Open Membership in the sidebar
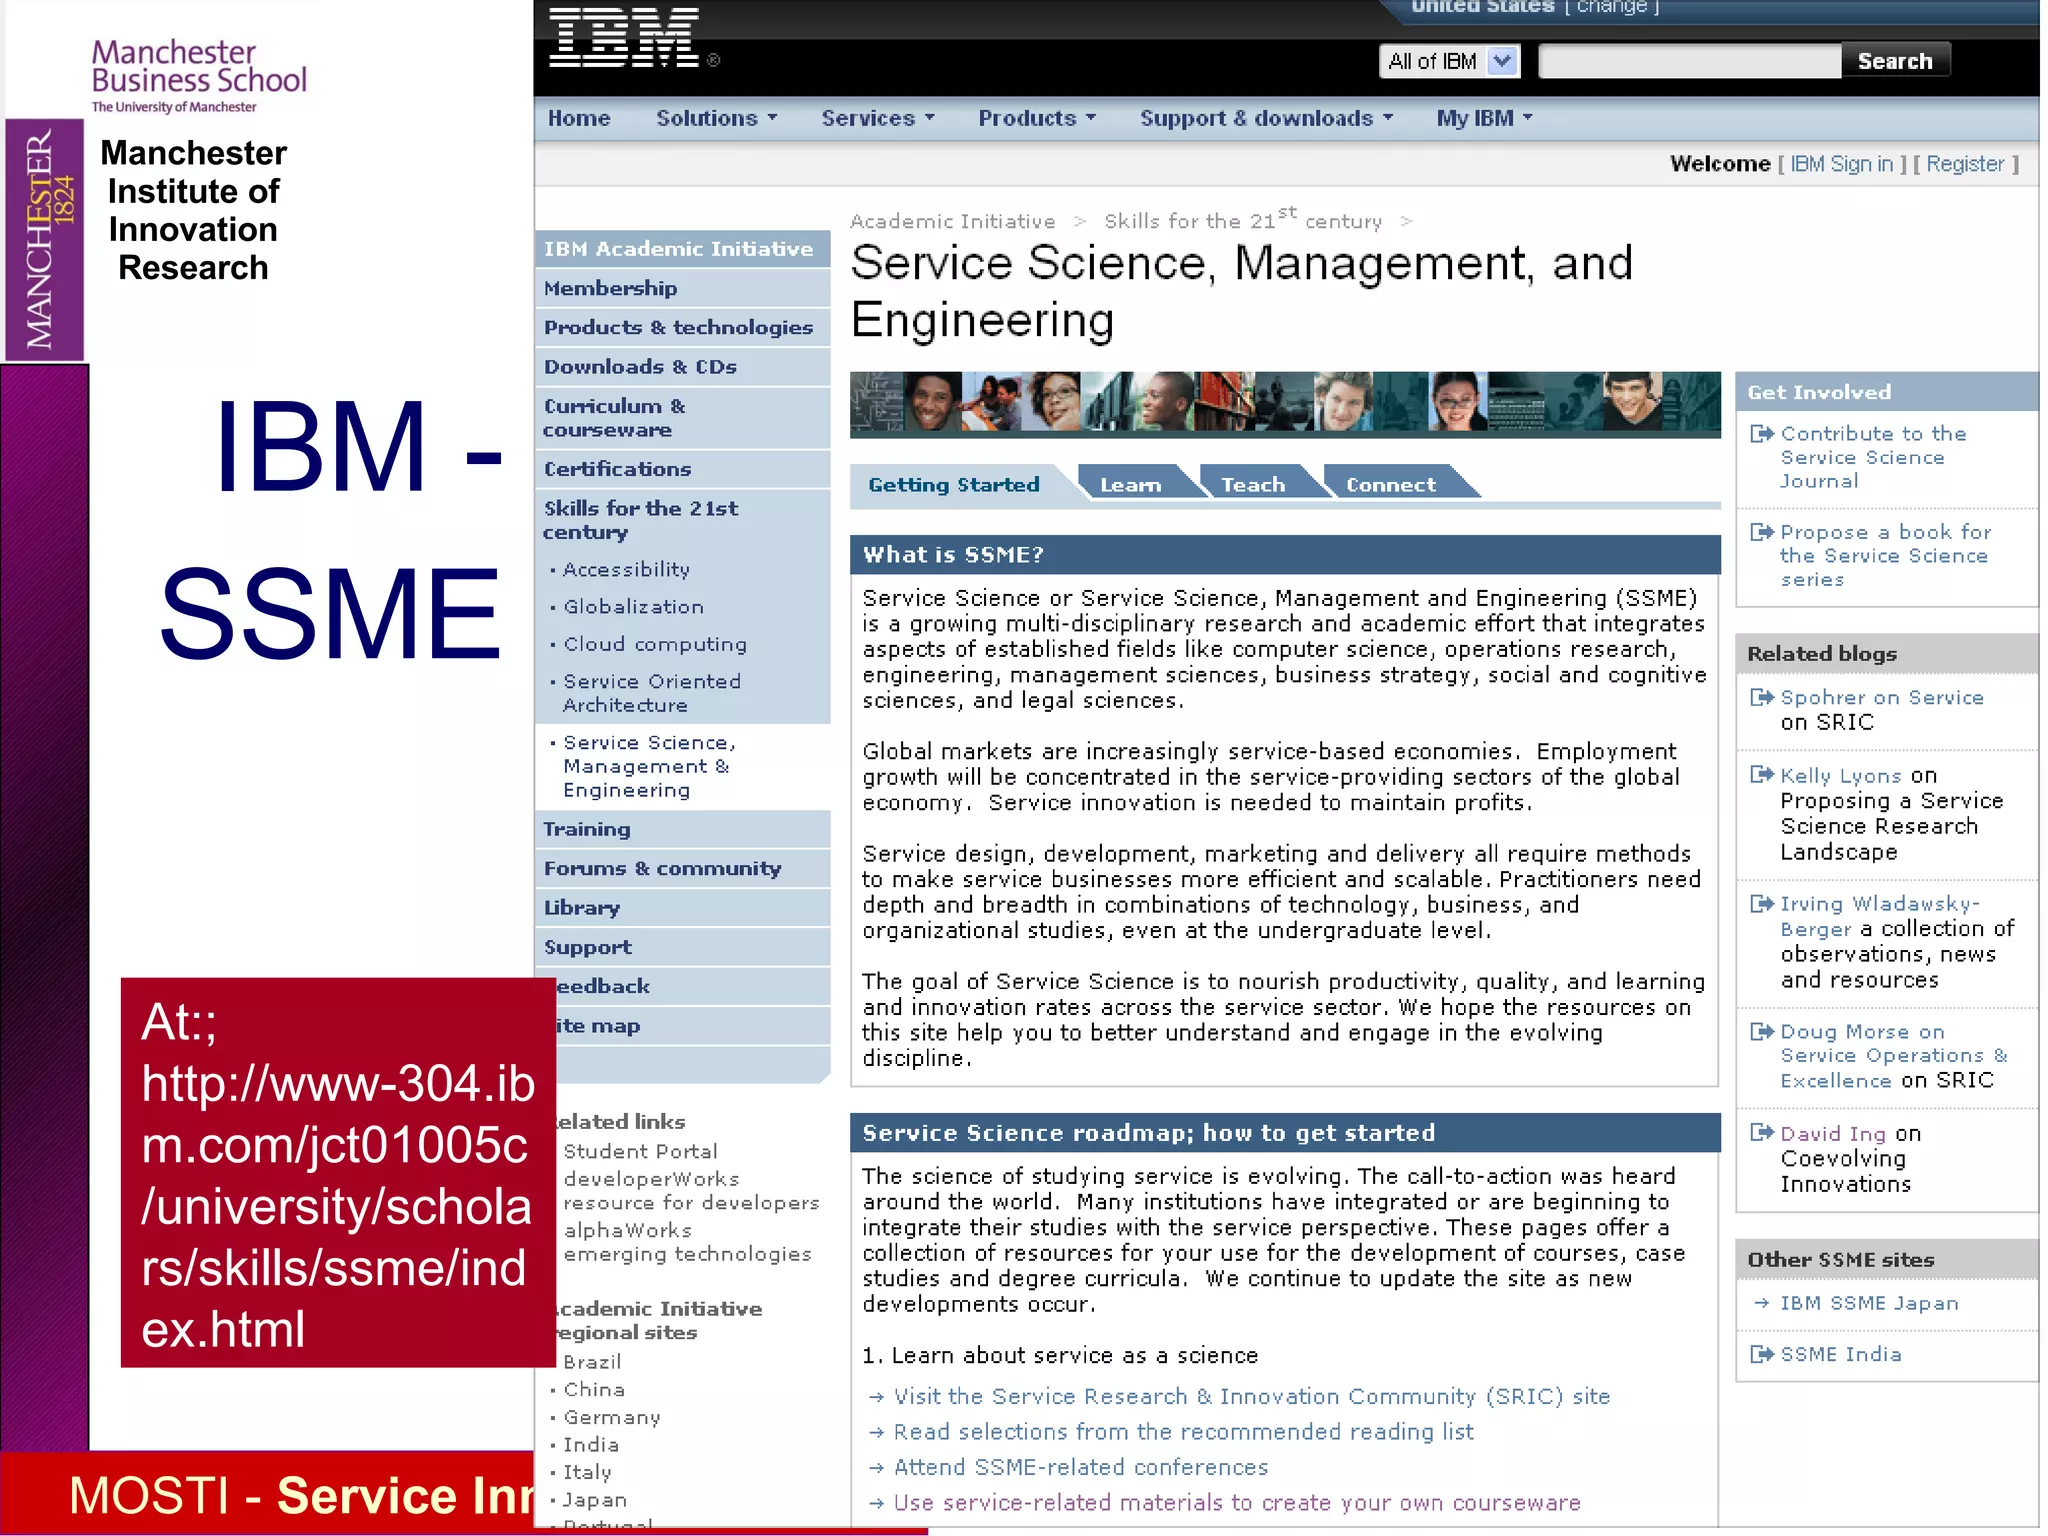 point(682,289)
